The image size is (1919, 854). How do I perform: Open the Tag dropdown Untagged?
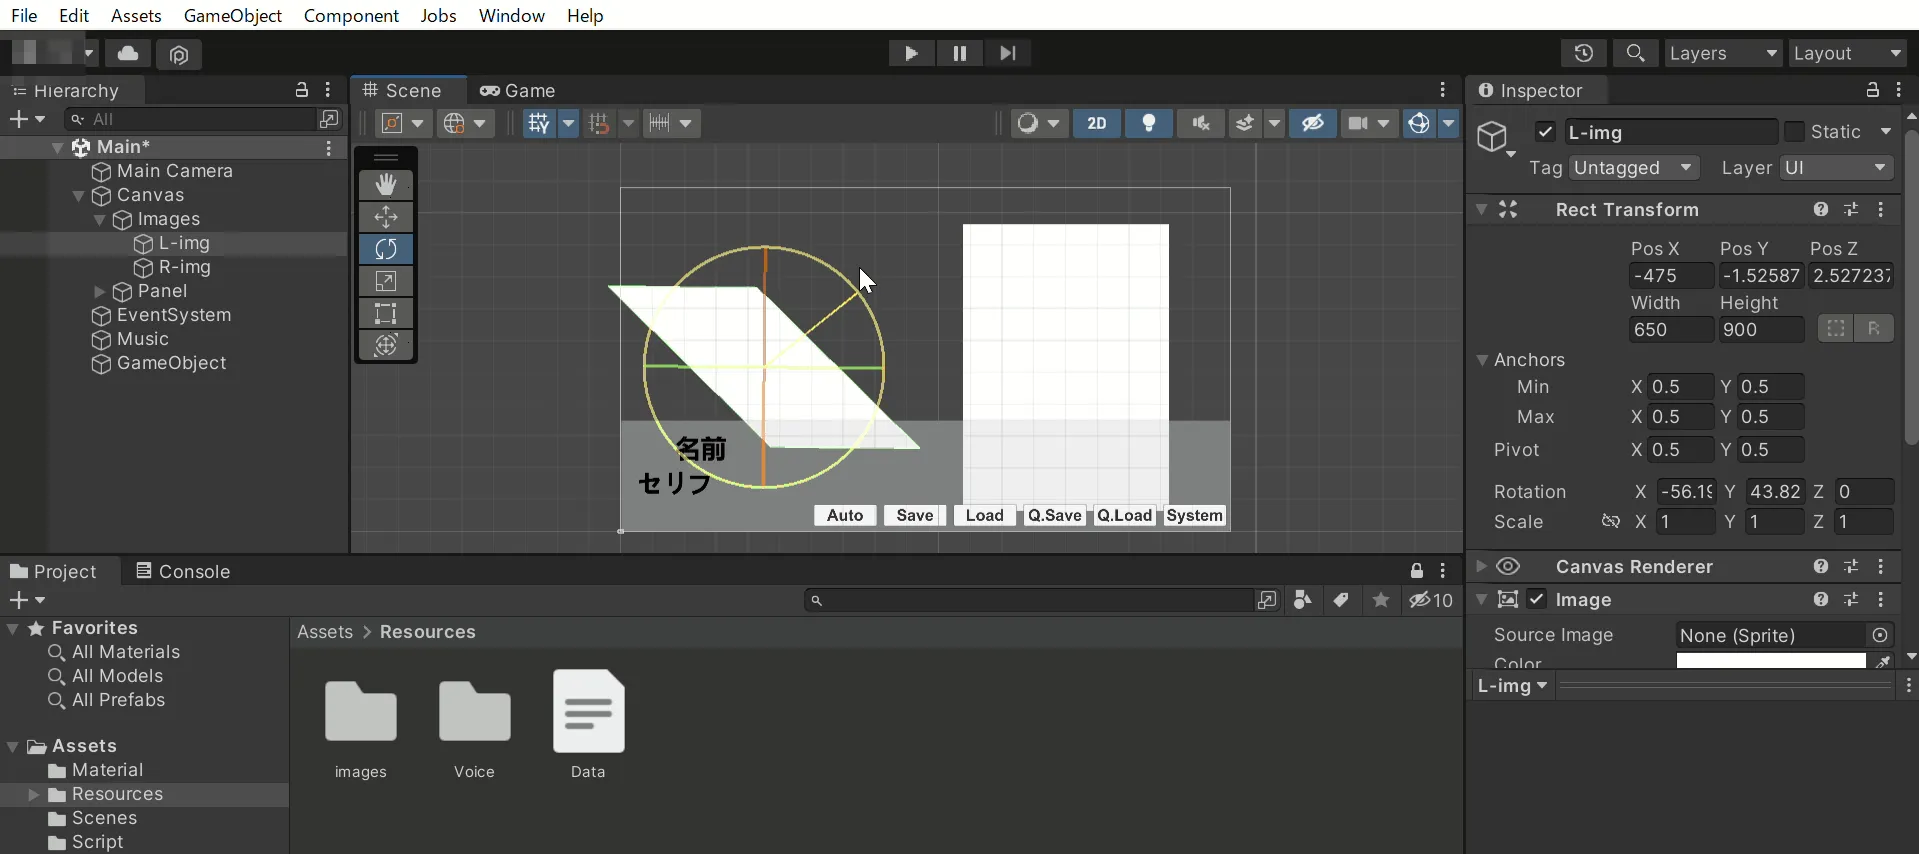1634,168
